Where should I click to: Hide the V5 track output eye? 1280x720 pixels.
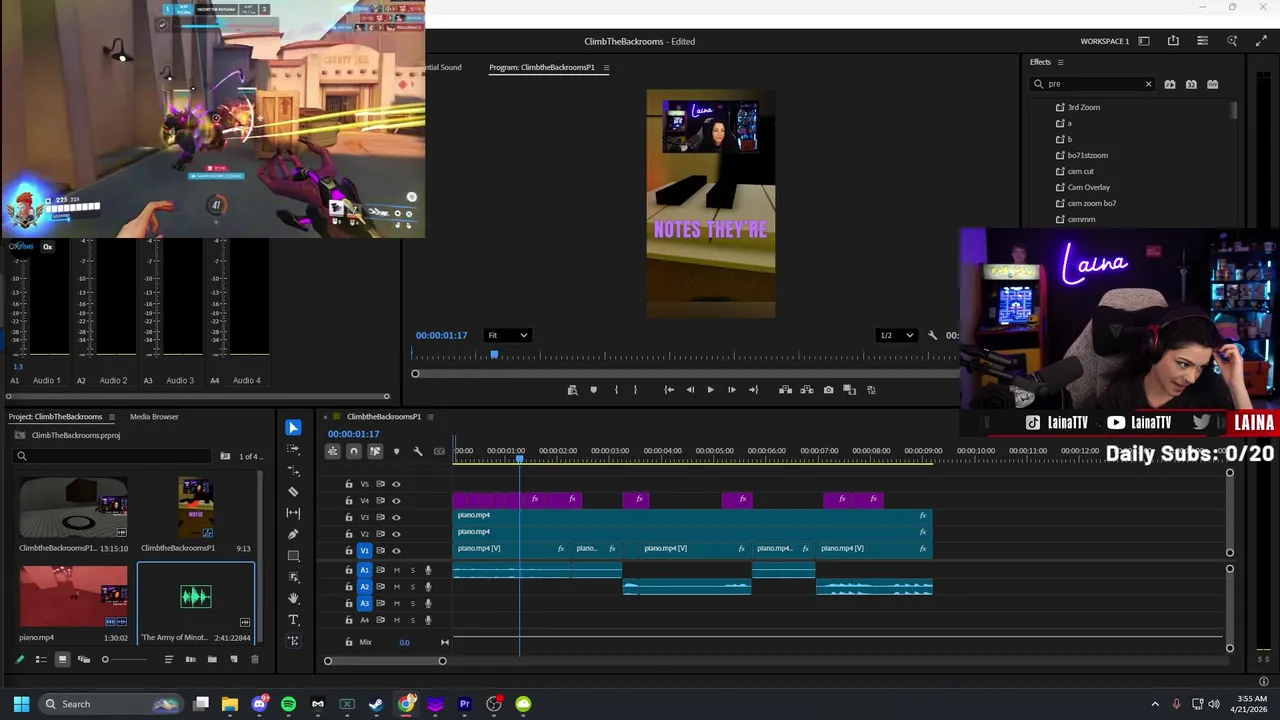click(396, 484)
